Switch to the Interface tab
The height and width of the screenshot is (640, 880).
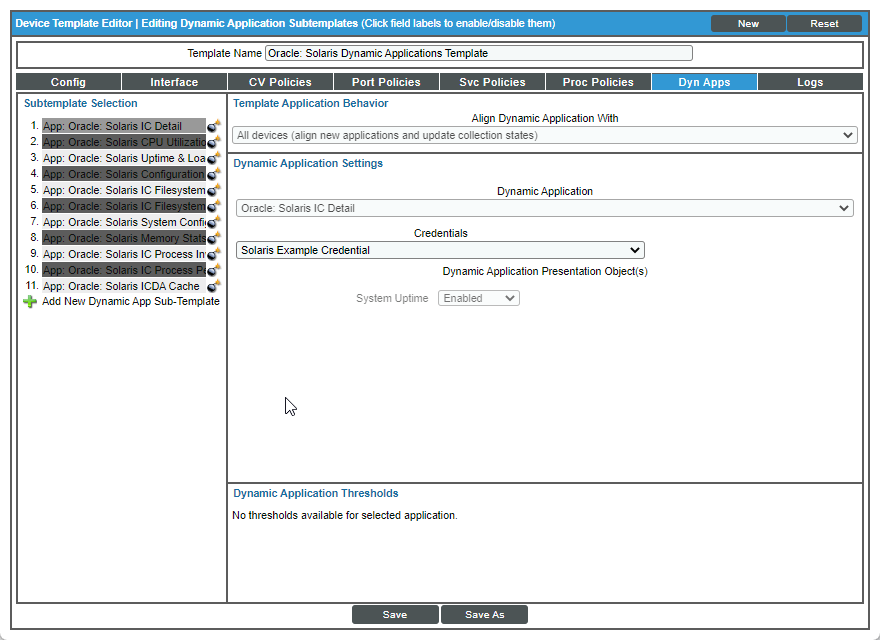(x=174, y=82)
